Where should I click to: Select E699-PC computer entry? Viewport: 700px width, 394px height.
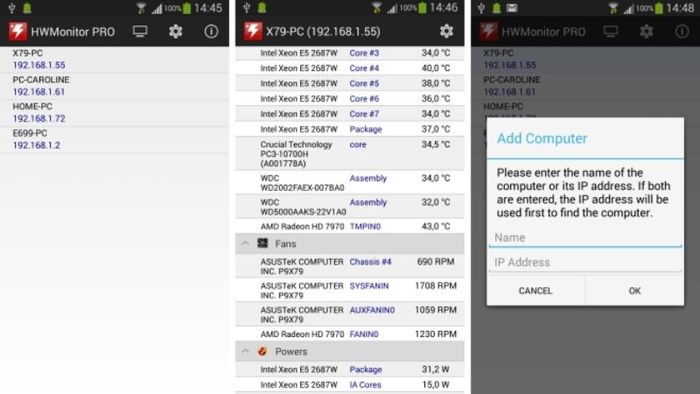tap(114, 139)
